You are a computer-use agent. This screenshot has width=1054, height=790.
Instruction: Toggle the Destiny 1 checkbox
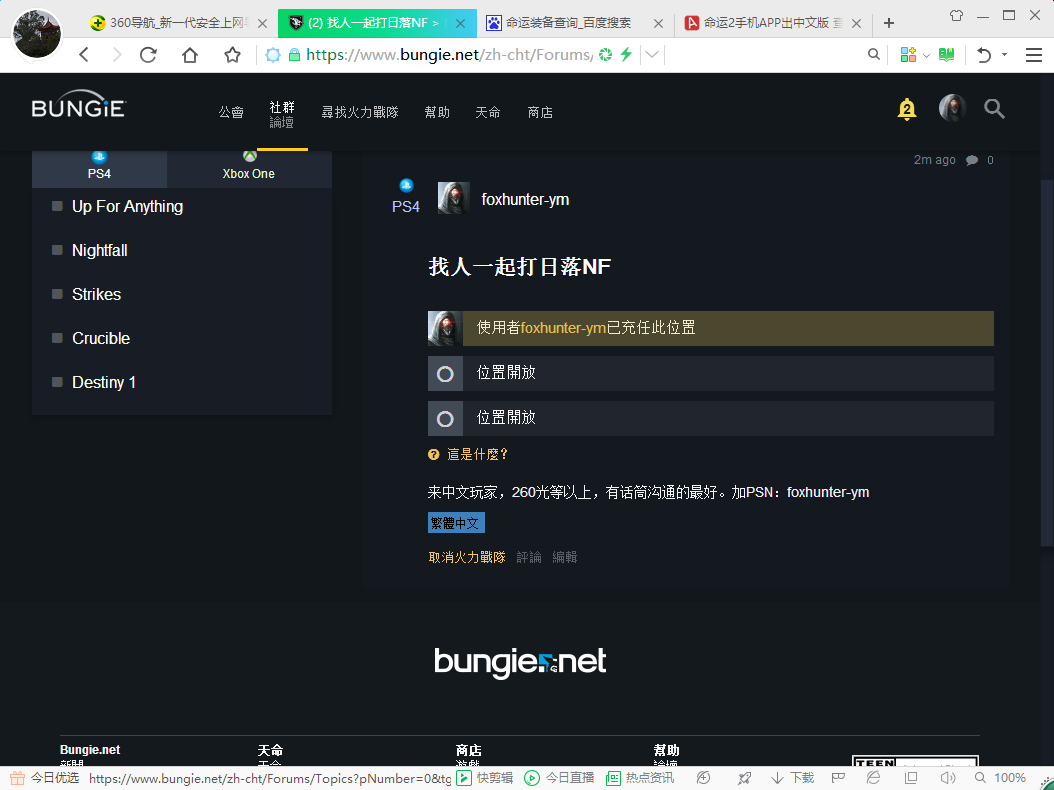click(57, 382)
